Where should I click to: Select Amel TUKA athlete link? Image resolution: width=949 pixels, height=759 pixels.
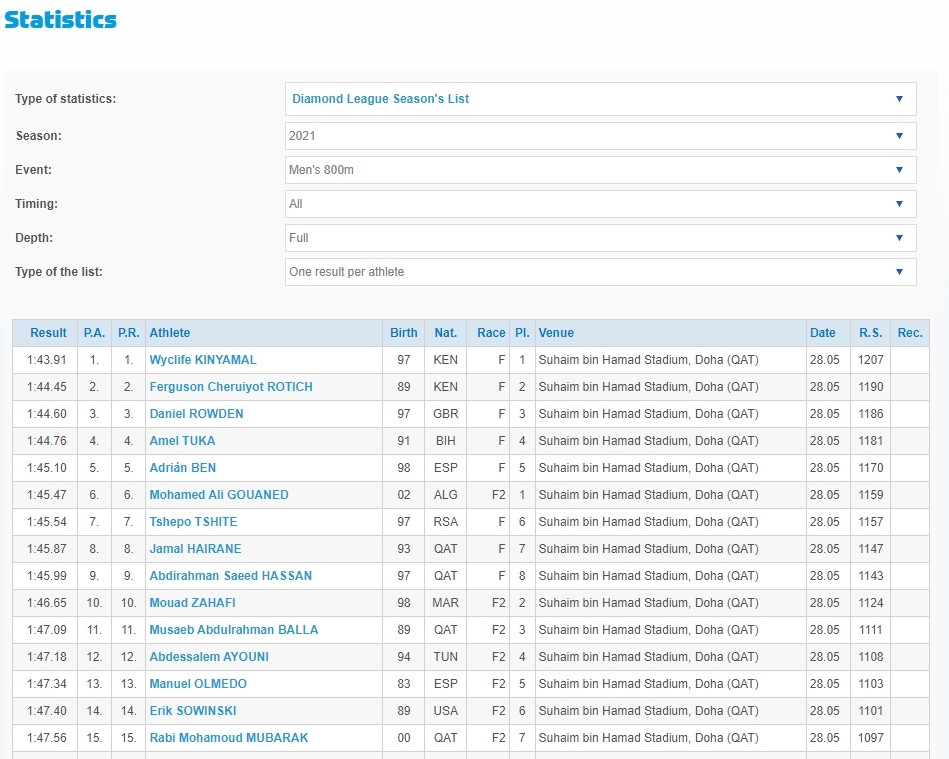182,441
